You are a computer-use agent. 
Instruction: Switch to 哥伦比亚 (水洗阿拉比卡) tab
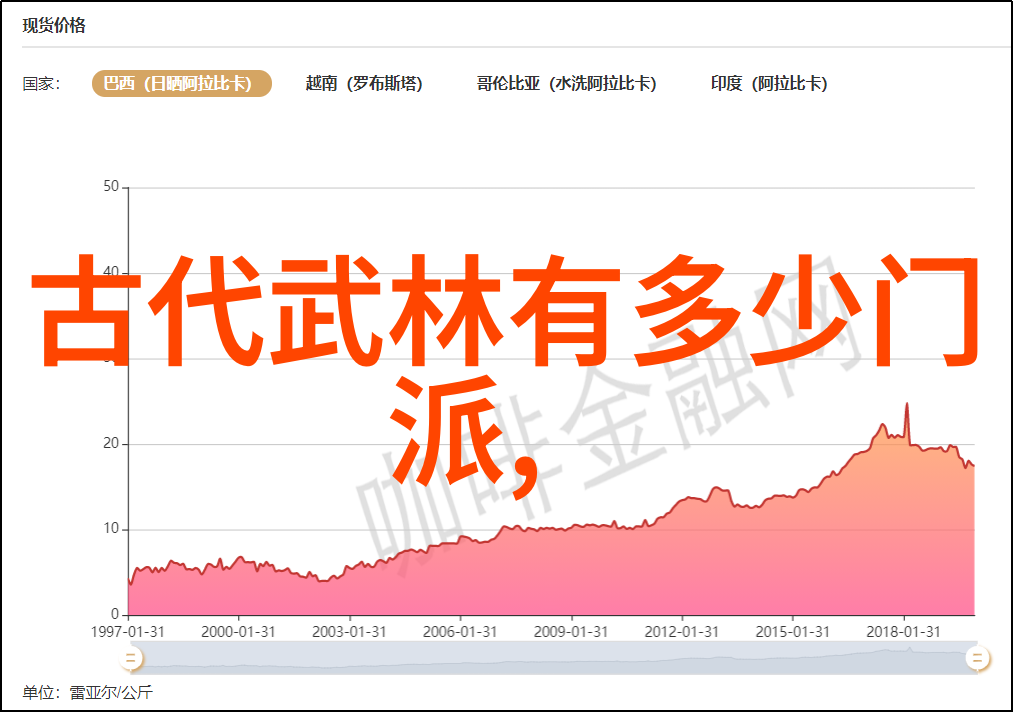[567, 84]
